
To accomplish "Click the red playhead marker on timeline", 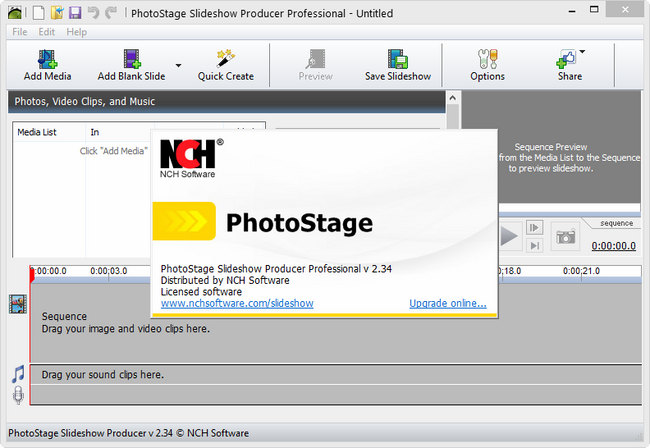I will coord(32,276).
